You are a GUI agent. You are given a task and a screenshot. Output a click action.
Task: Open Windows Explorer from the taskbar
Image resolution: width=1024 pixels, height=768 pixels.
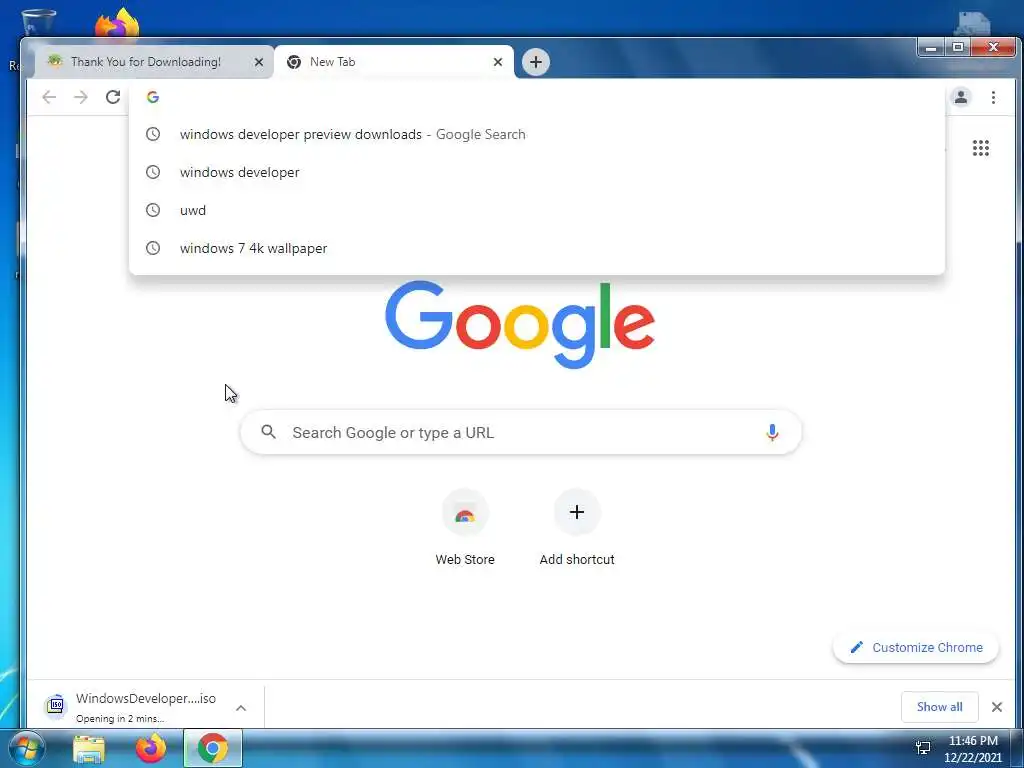click(x=89, y=749)
